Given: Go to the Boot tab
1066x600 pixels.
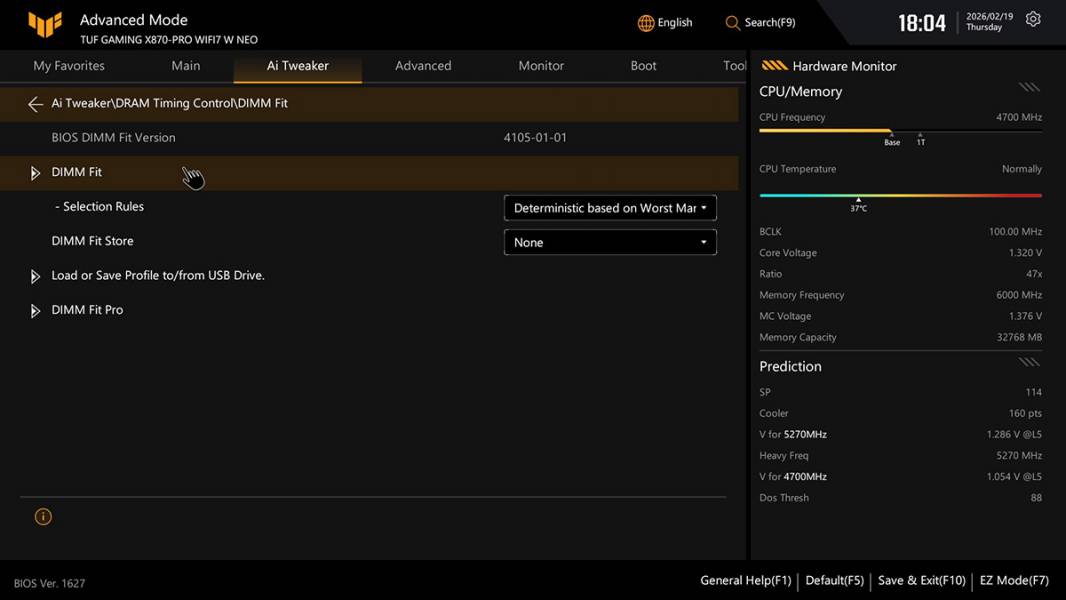Looking at the screenshot, I should coord(643,66).
